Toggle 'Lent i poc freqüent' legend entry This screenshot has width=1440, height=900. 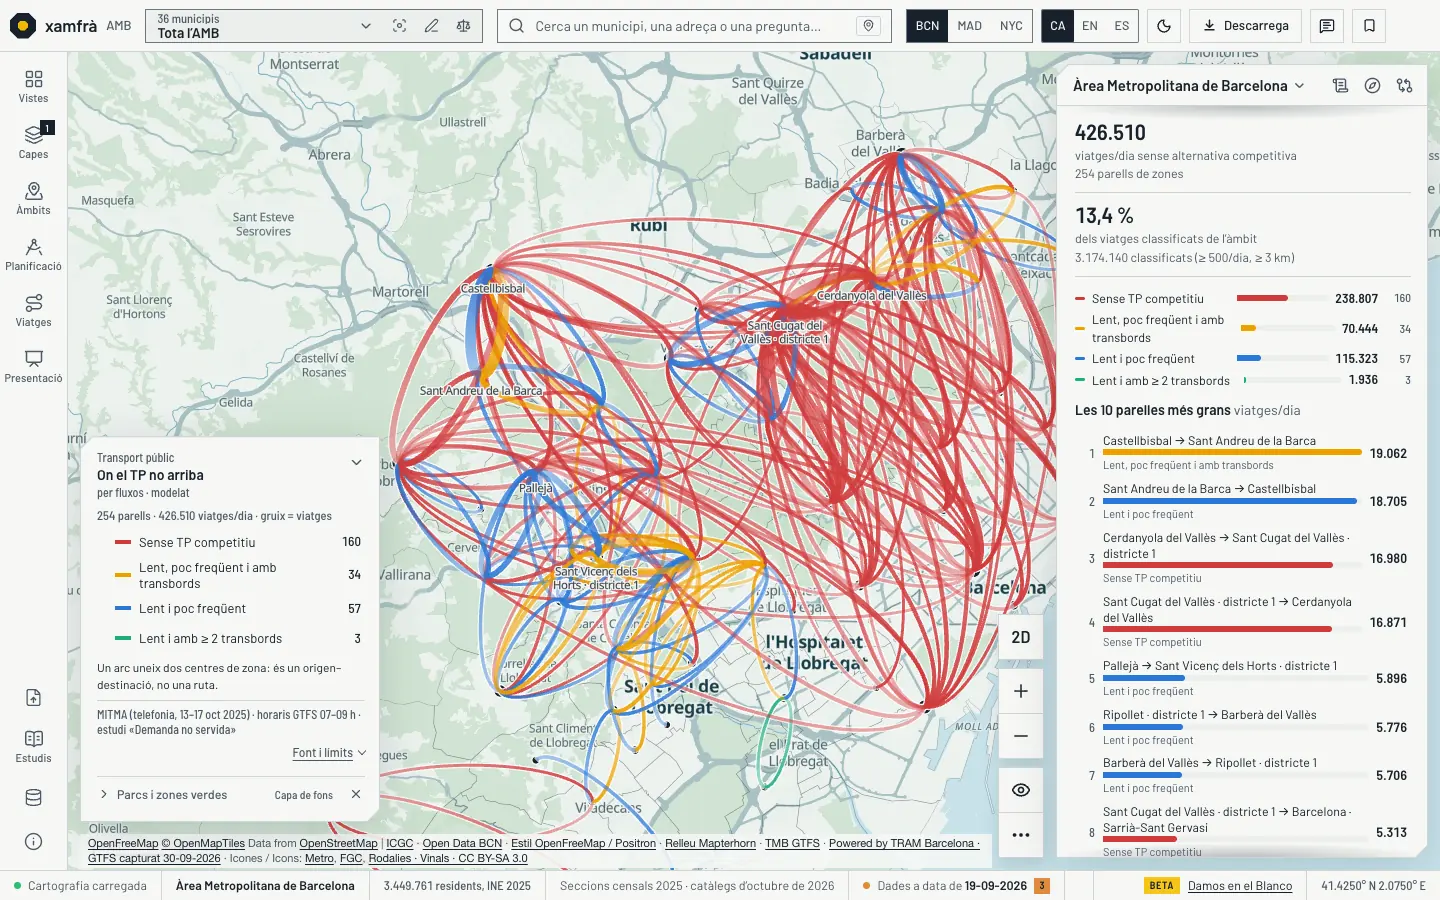238,609
